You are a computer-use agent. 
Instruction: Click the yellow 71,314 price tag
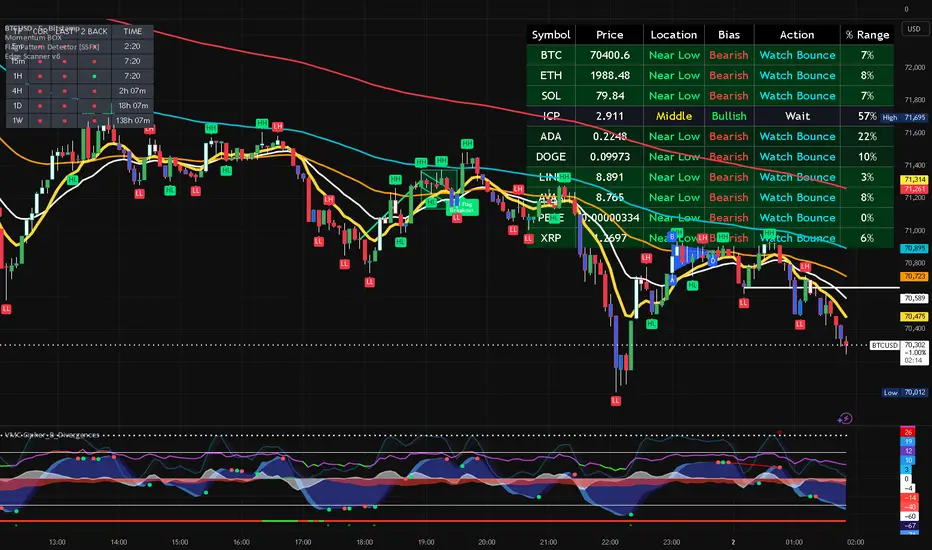point(914,180)
